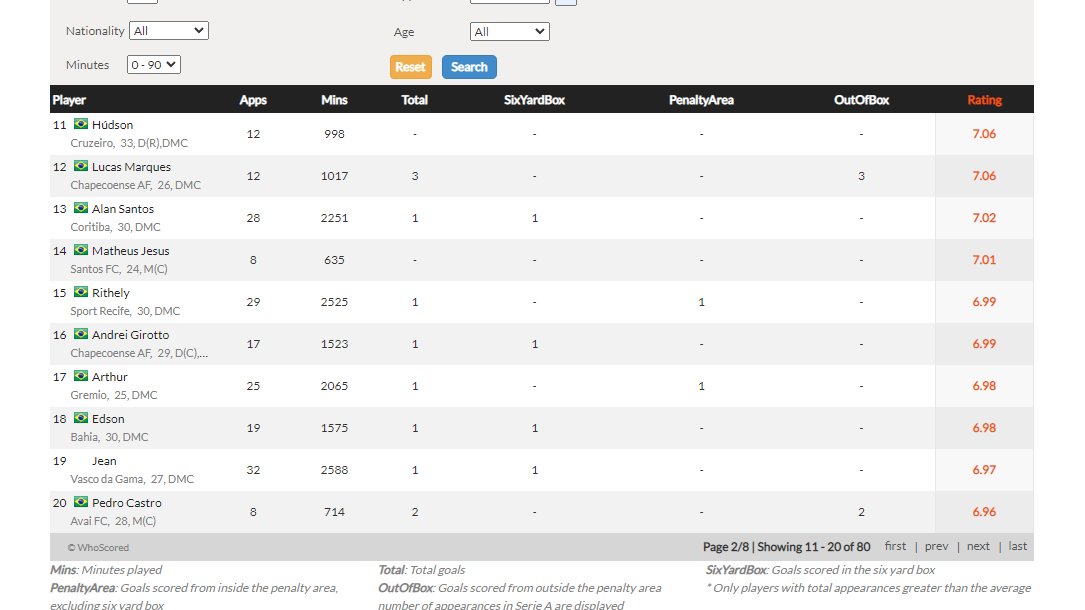Go to the first page link

(895, 546)
